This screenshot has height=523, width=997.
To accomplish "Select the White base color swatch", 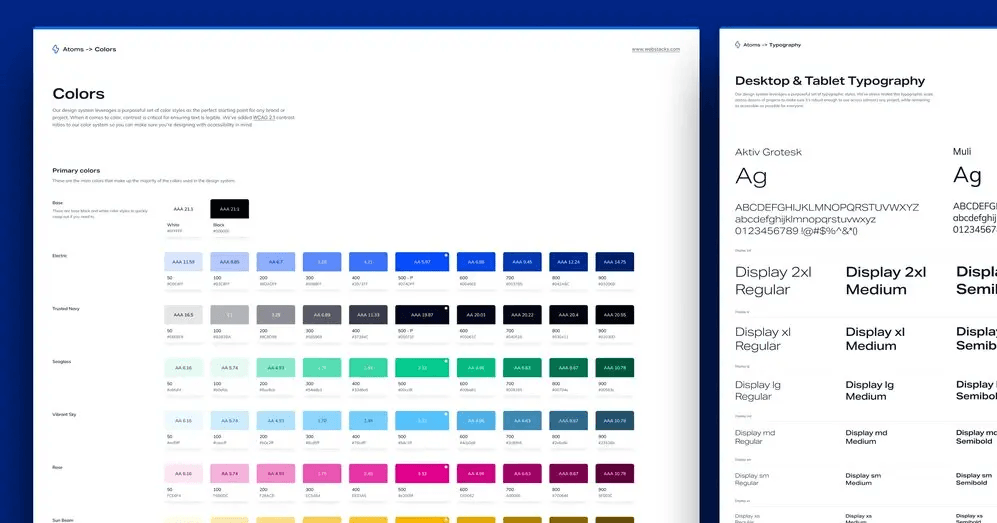I will (183, 209).
